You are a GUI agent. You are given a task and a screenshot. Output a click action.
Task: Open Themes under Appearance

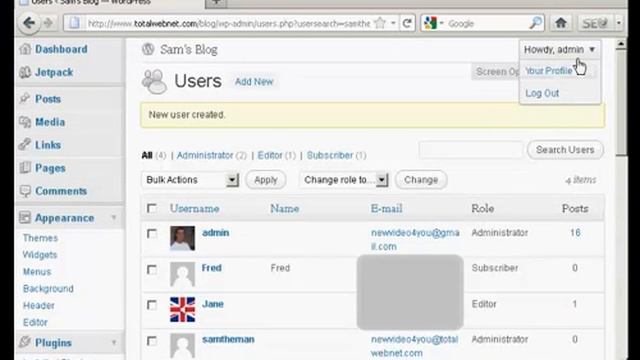click(40, 238)
